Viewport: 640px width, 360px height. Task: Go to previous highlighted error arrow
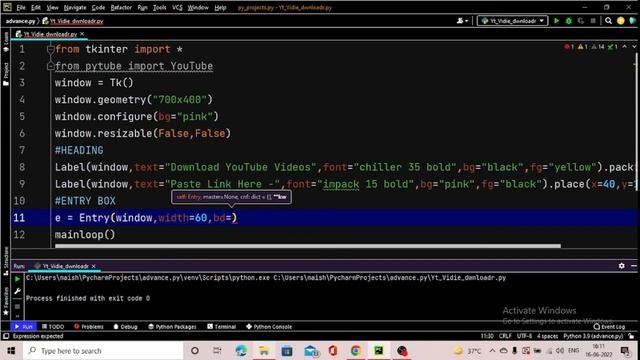click(624, 47)
